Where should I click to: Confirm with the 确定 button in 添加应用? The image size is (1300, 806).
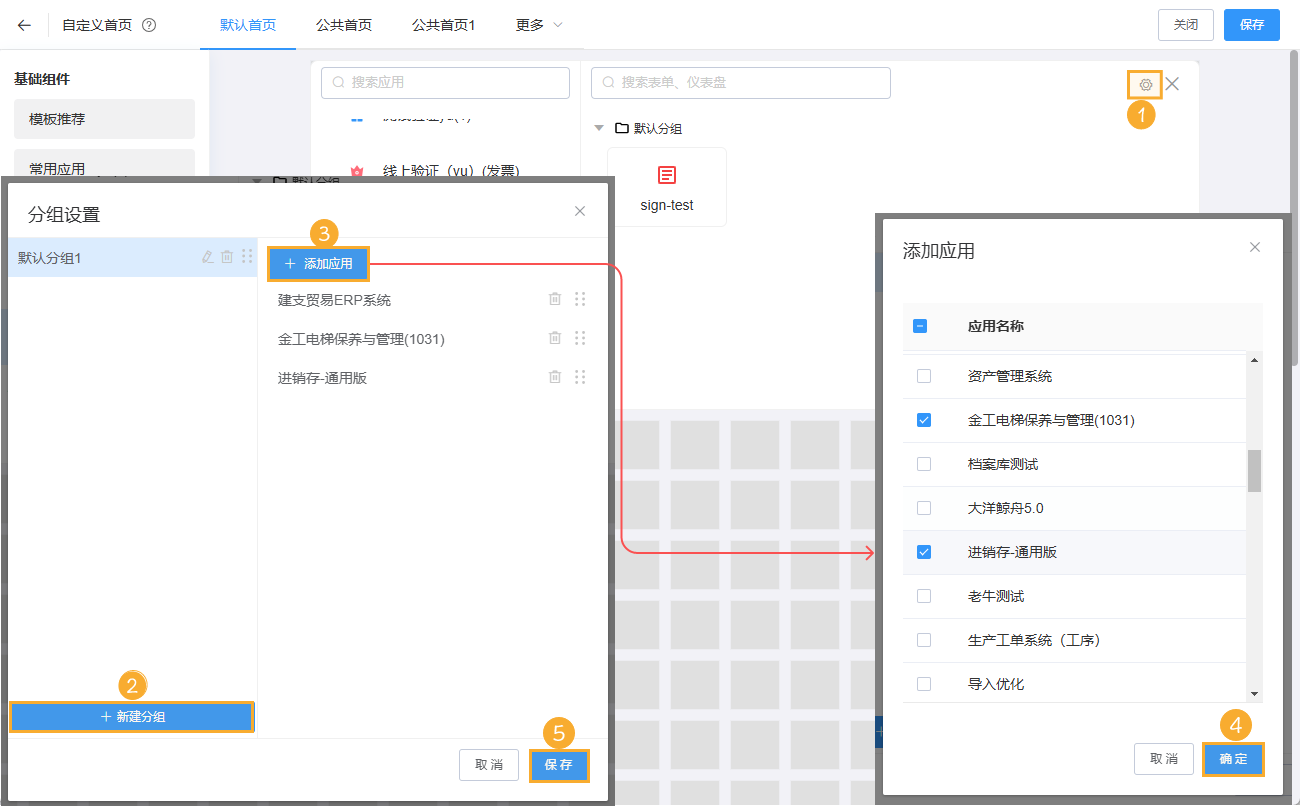[1233, 759]
